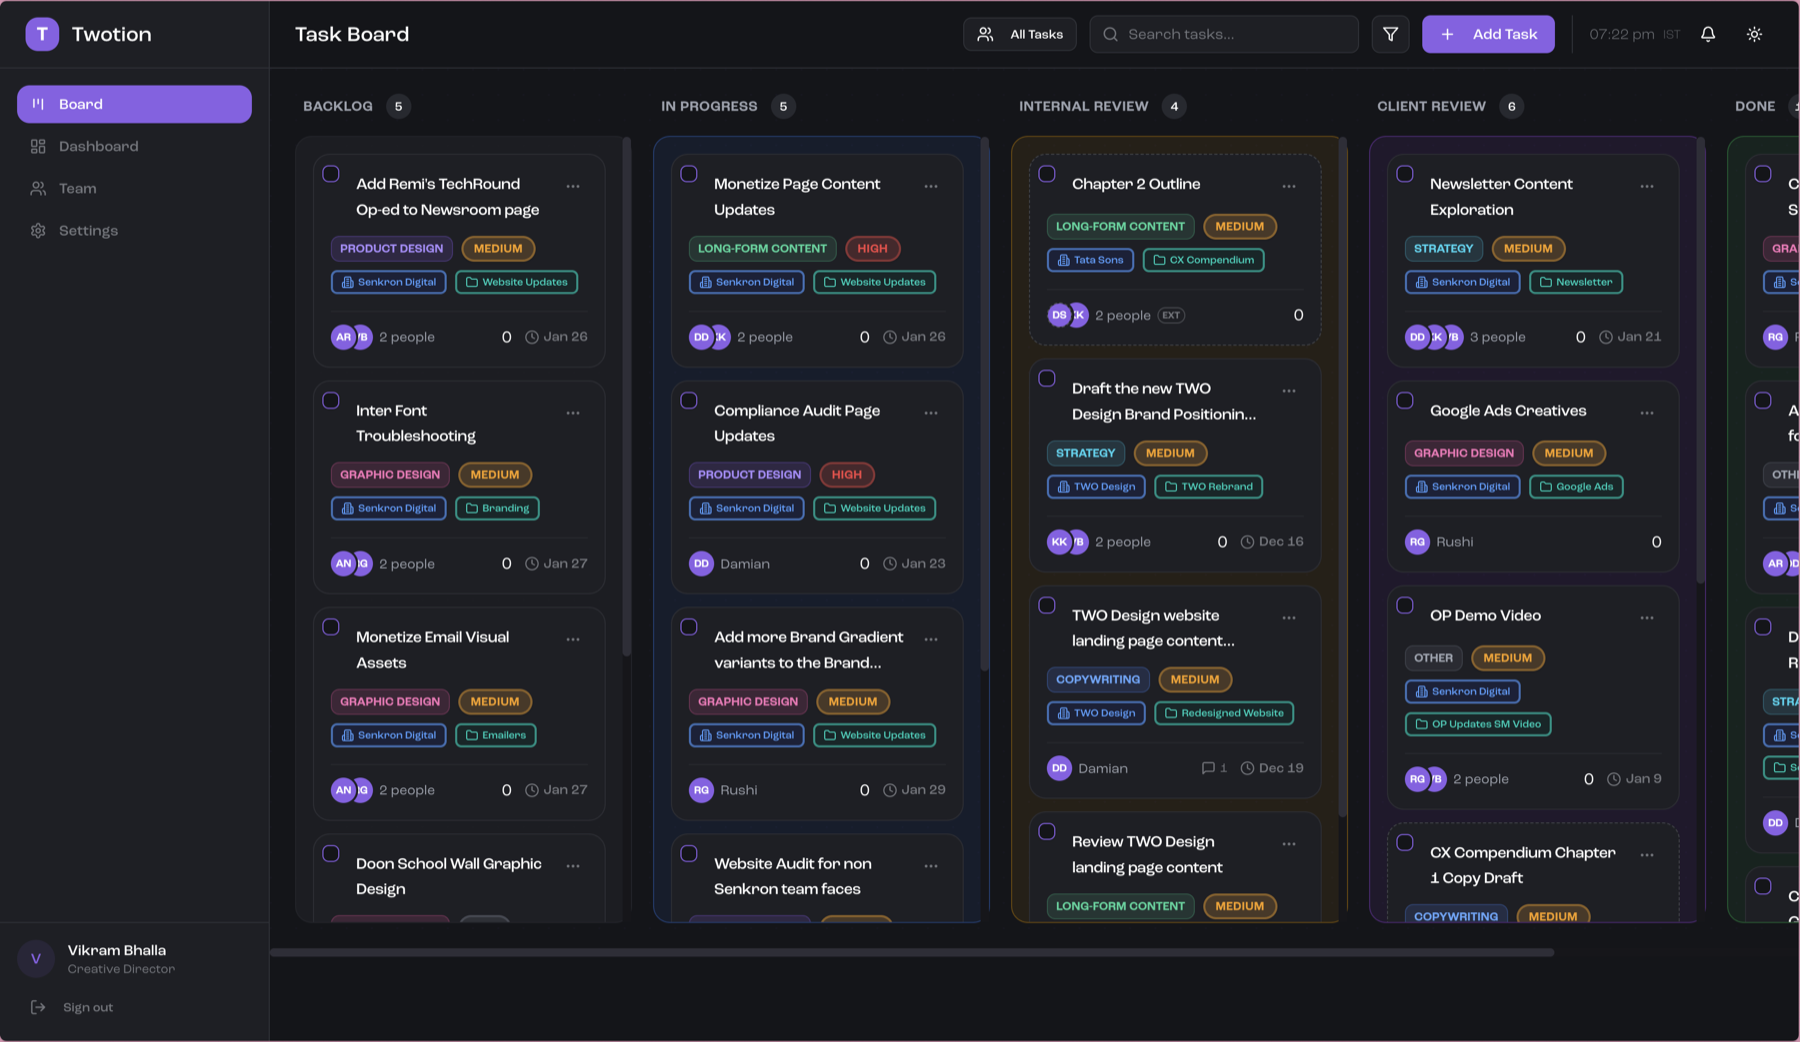Image resolution: width=1800 pixels, height=1042 pixels.
Task: Click the filter icon in the top bar
Action: 1390,33
